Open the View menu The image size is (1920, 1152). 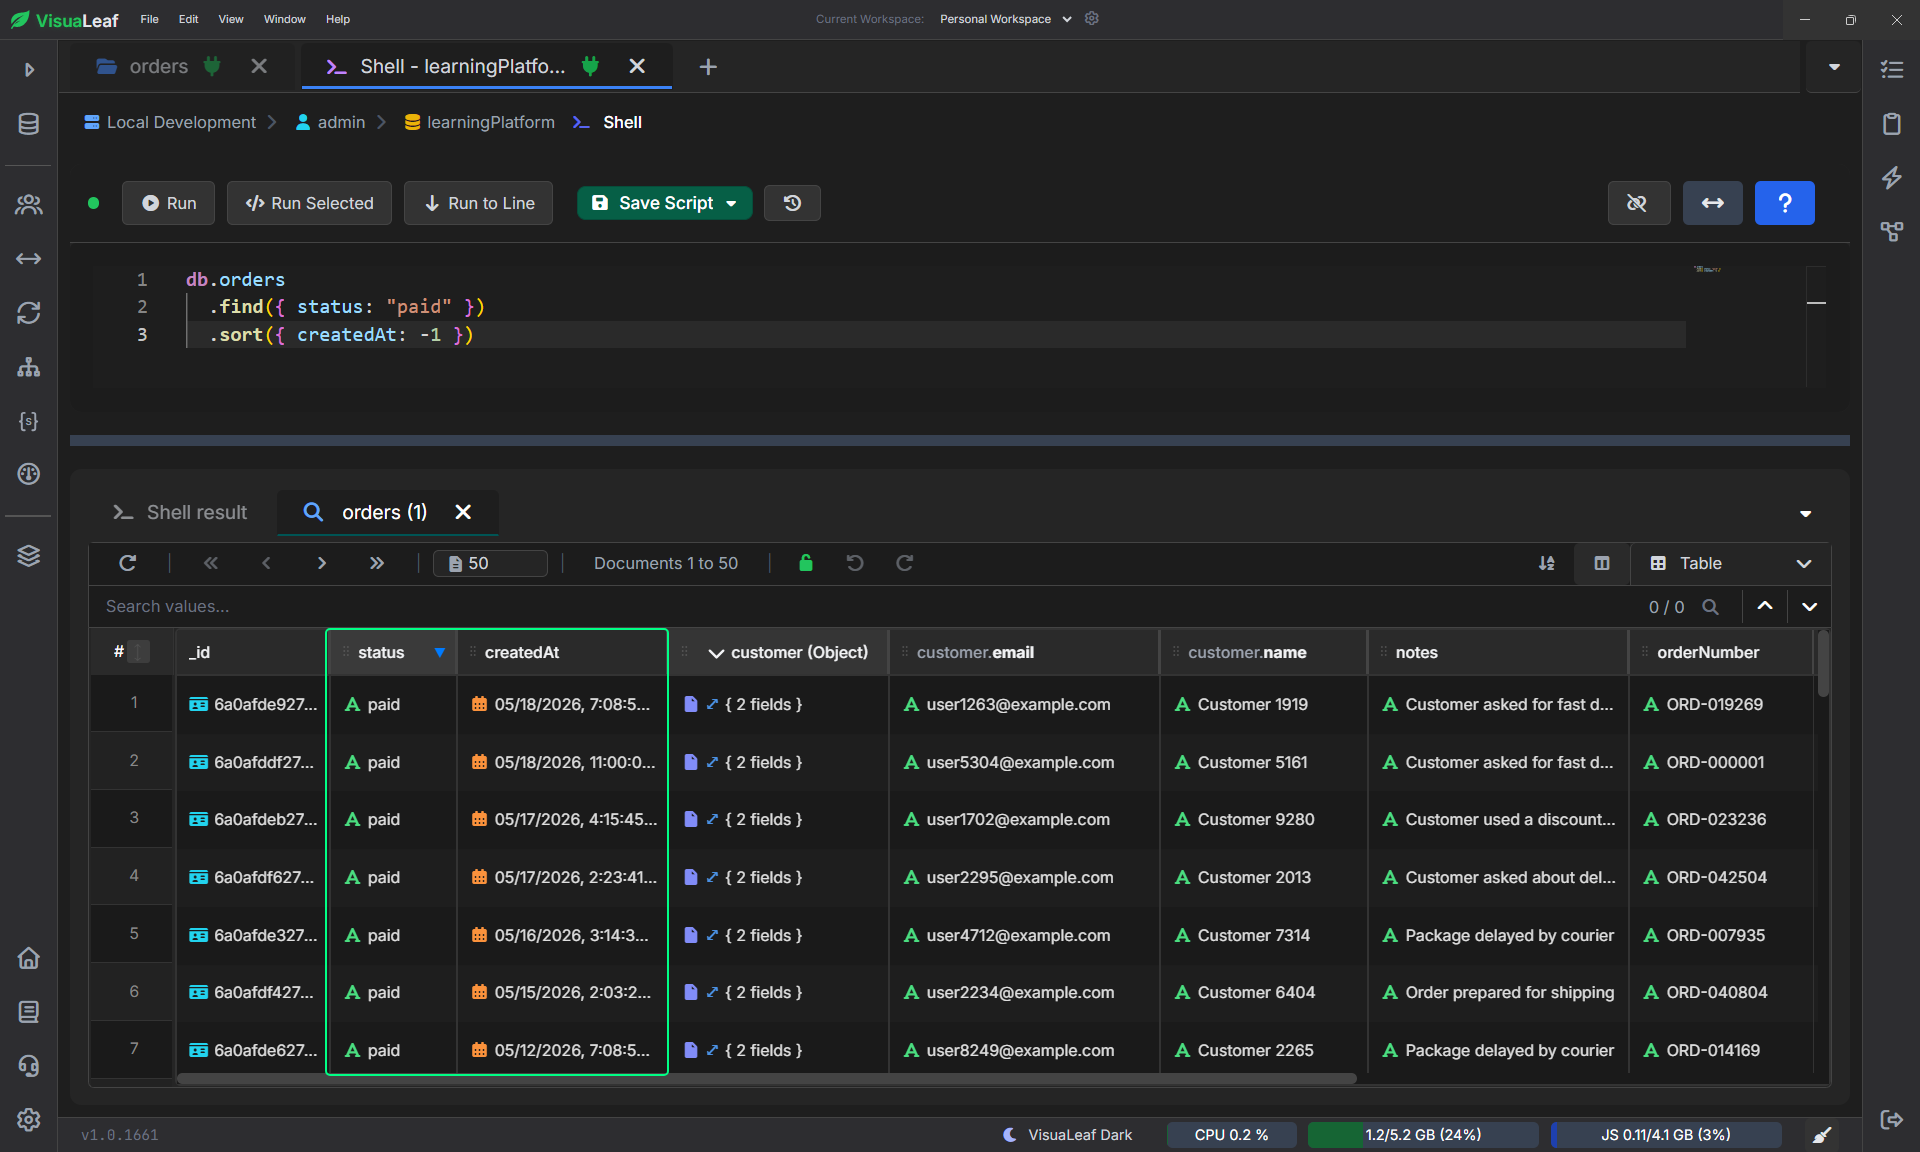pyautogui.click(x=231, y=19)
